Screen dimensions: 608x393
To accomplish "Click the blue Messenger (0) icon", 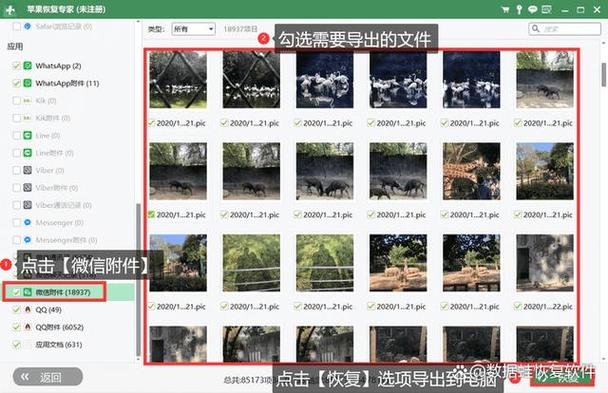I will [x=27, y=222].
